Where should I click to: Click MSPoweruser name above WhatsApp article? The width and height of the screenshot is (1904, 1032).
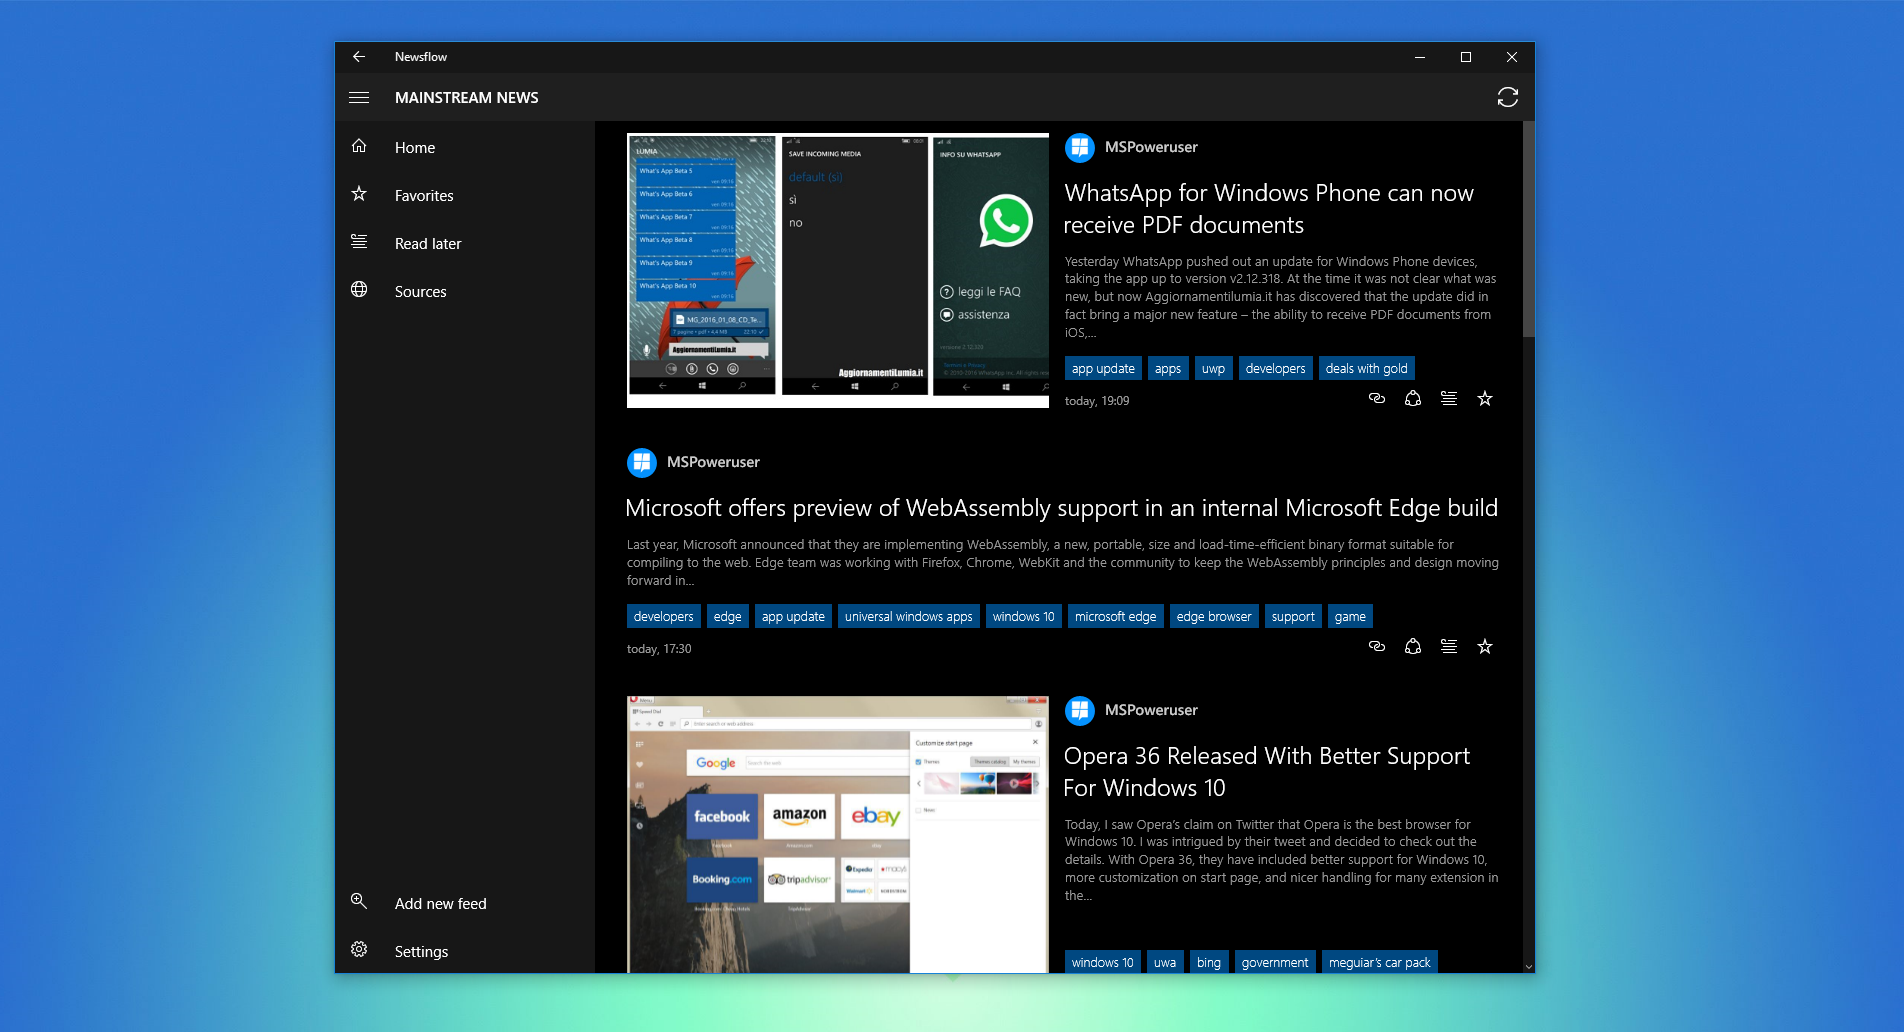(1151, 147)
